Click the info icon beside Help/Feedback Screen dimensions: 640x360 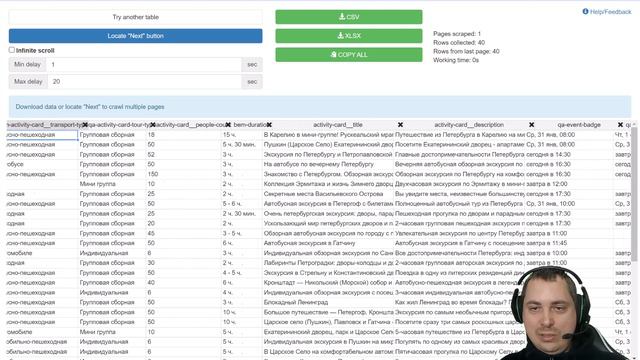[585, 11]
